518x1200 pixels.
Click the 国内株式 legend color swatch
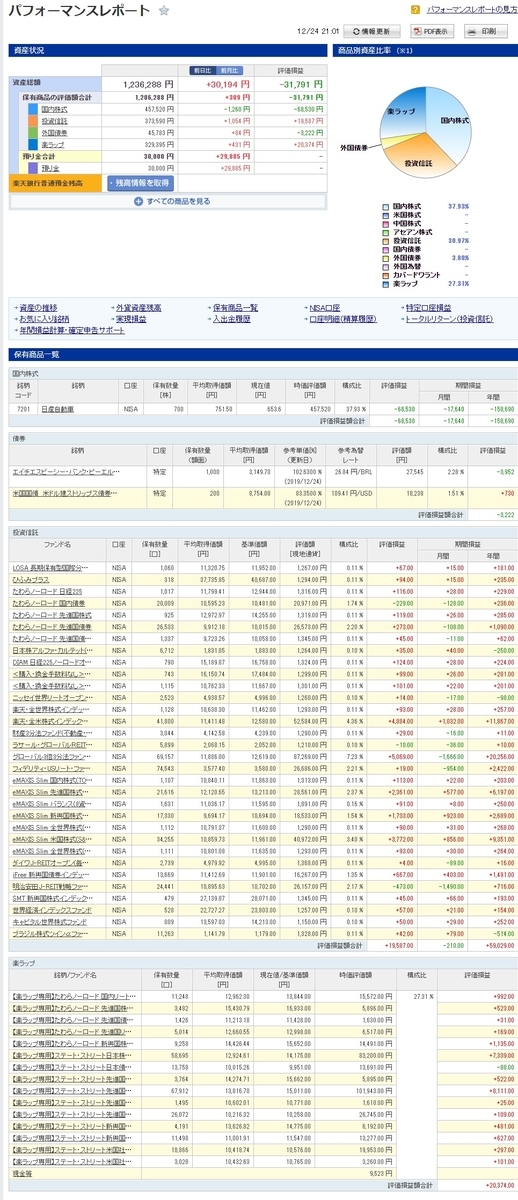click(387, 208)
